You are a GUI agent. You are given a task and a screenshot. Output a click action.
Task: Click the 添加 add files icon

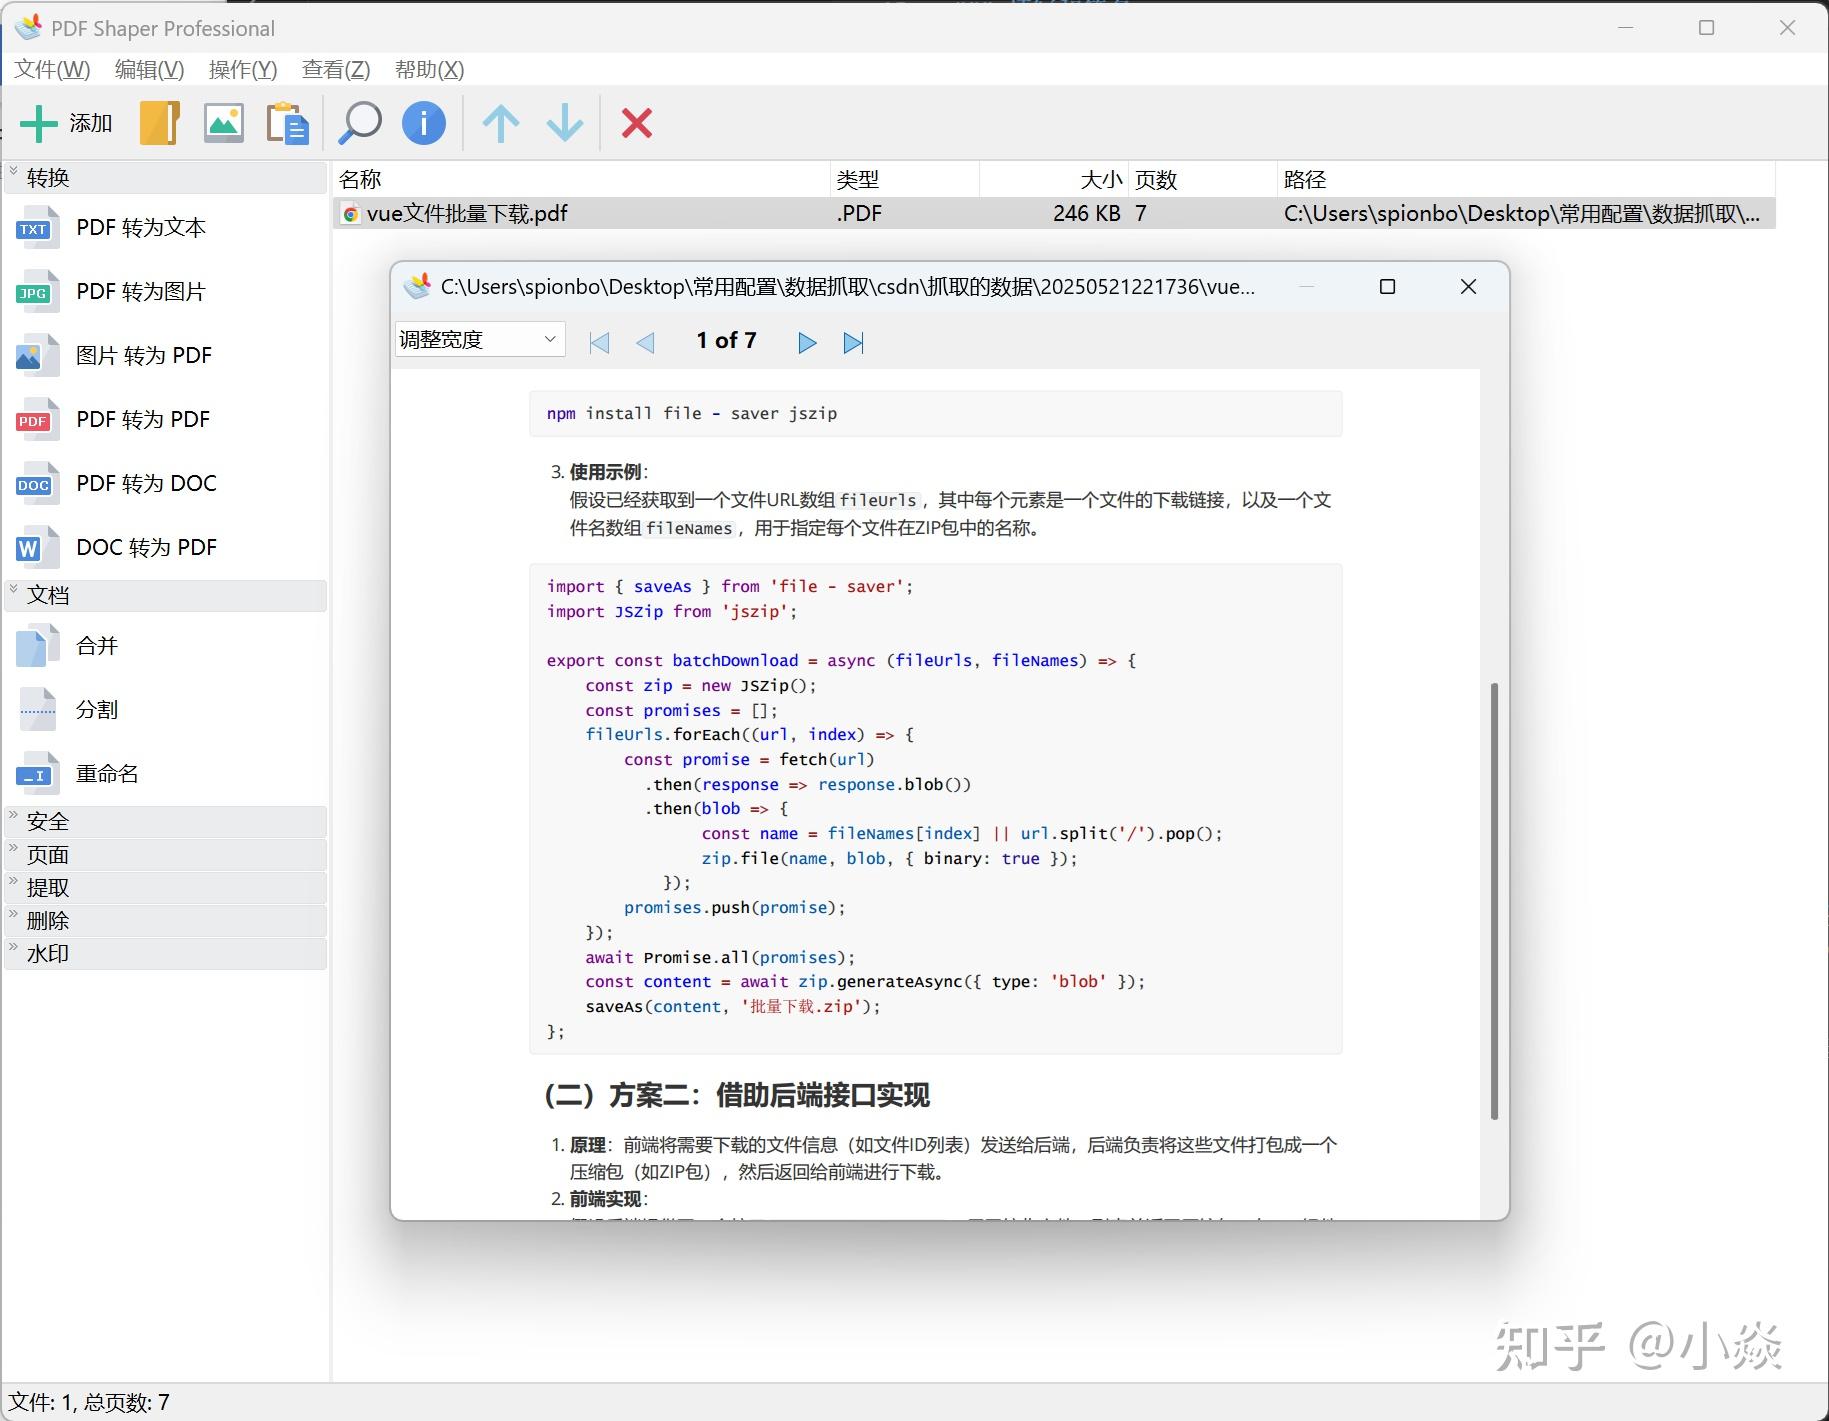(65, 123)
